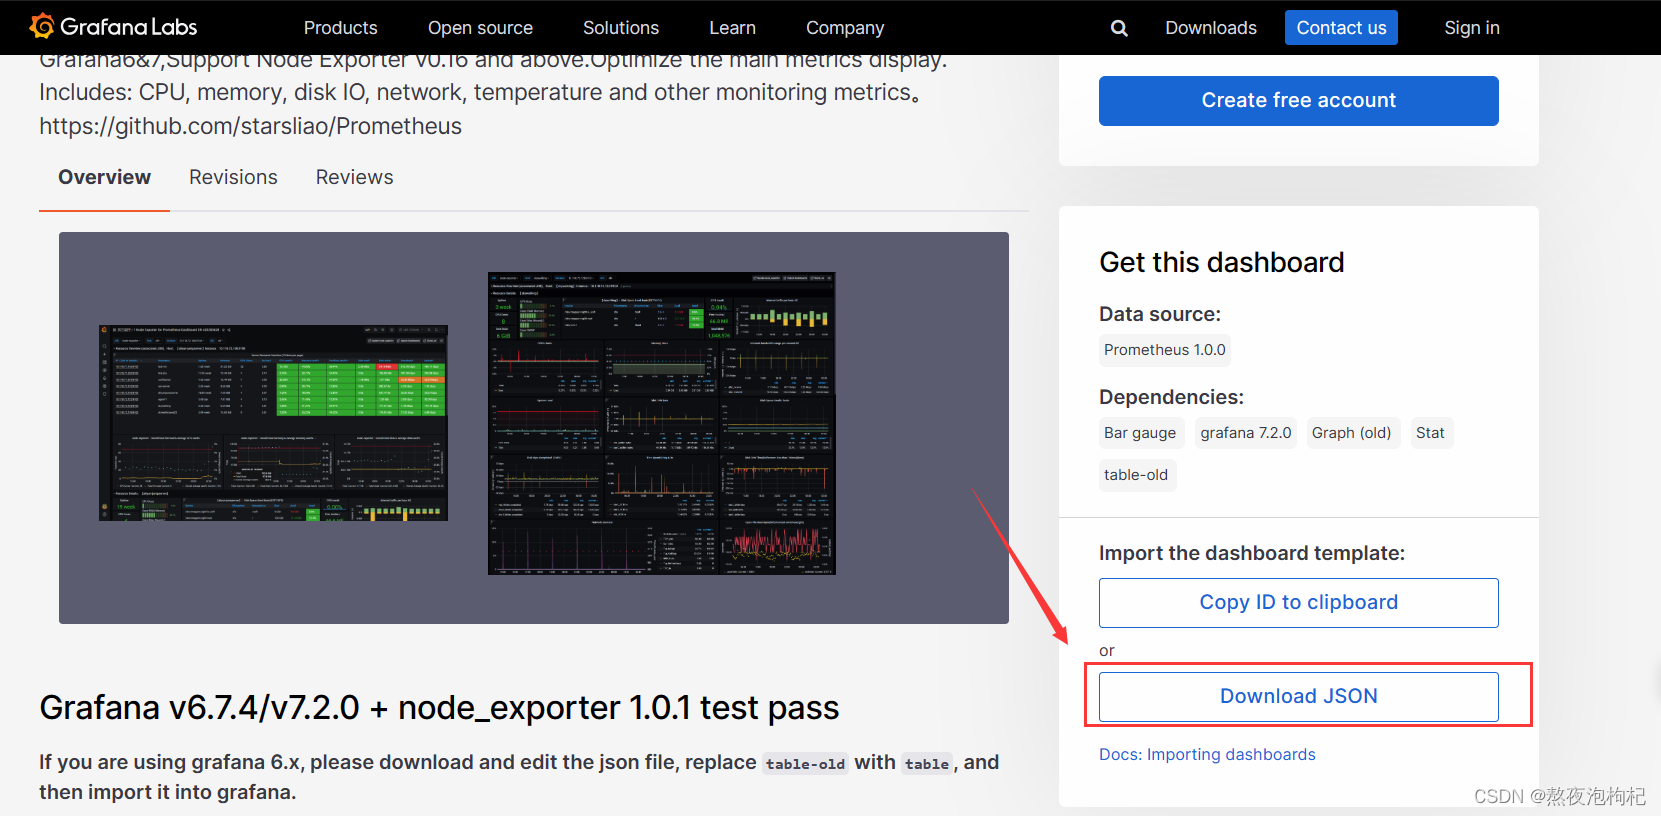Open the left dashboard screenshot thumbnail
The image size is (1661, 816).
(273, 423)
